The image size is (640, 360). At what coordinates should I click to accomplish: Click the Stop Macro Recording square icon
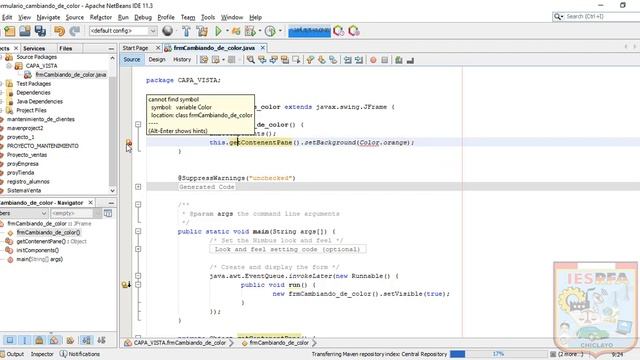[x=384, y=60]
